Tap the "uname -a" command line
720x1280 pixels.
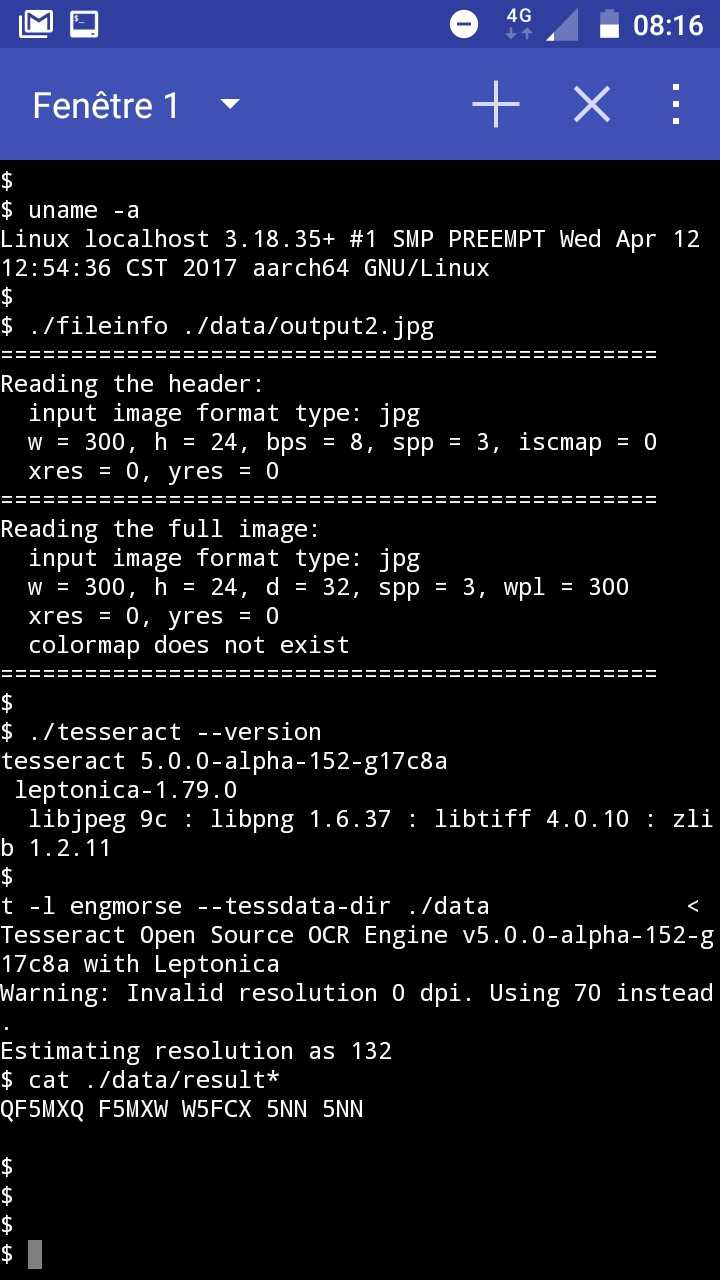point(84,210)
